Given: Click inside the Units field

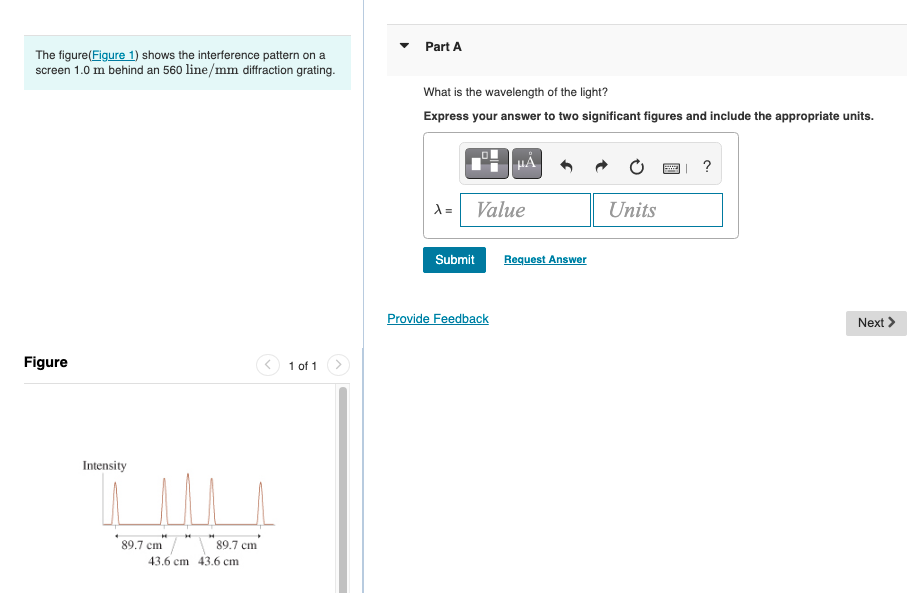Looking at the screenshot, I should pyautogui.click(x=657, y=209).
